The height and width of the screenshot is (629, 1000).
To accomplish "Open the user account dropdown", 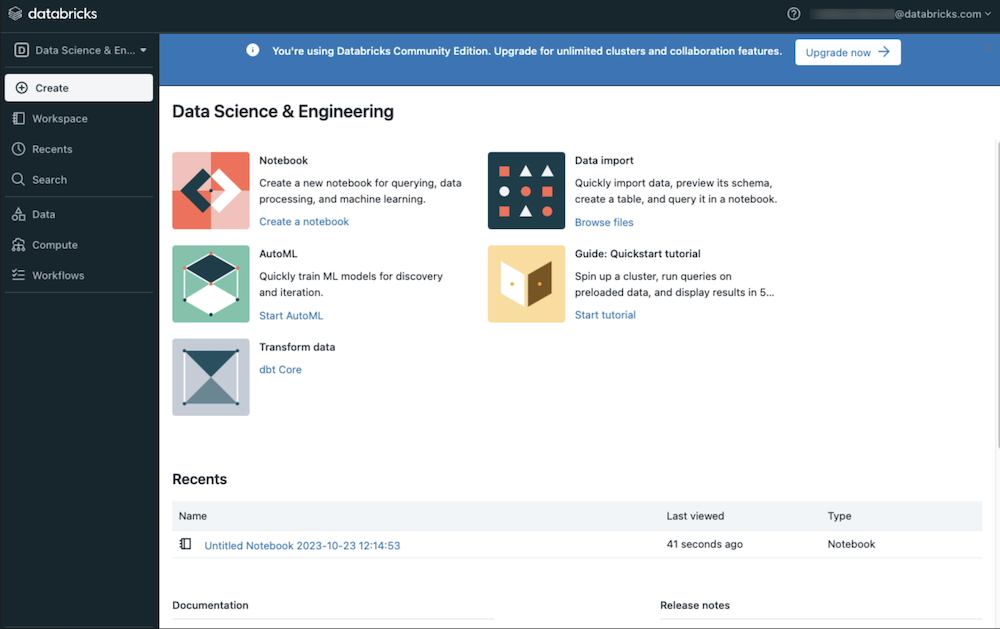I will click(901, 13).
